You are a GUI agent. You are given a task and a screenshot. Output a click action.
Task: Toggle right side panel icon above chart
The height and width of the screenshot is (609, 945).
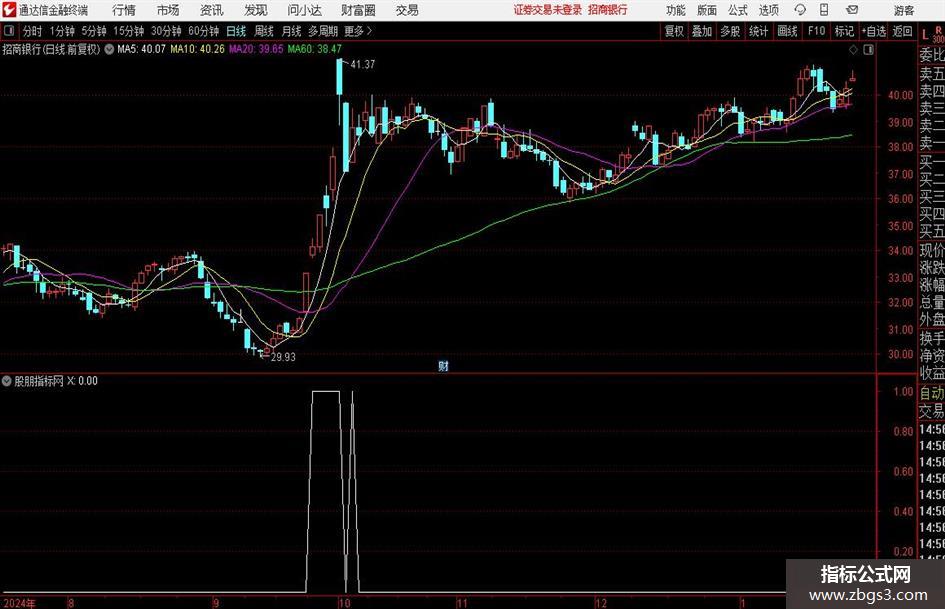868,49
